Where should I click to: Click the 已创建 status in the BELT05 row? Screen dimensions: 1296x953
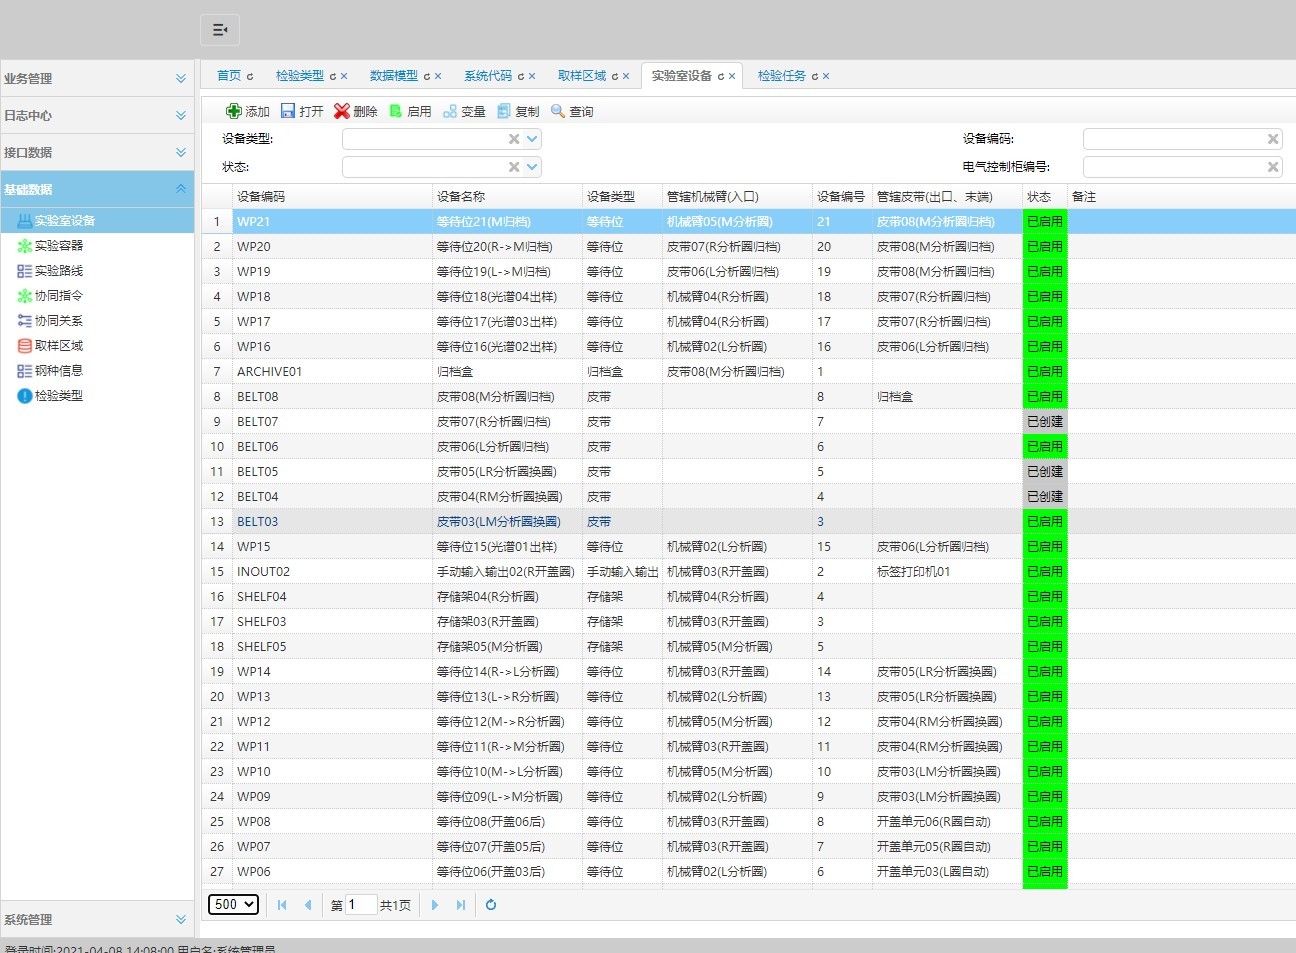[1045, 472]
